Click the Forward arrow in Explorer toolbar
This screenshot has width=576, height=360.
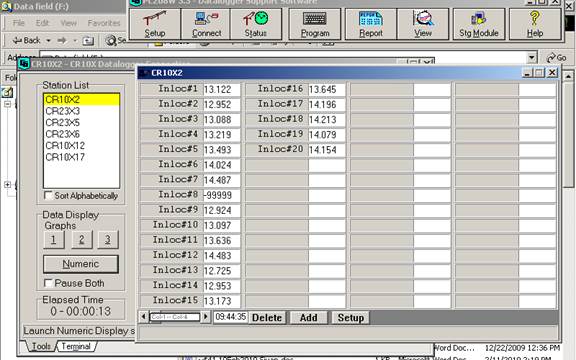(62, 40)
